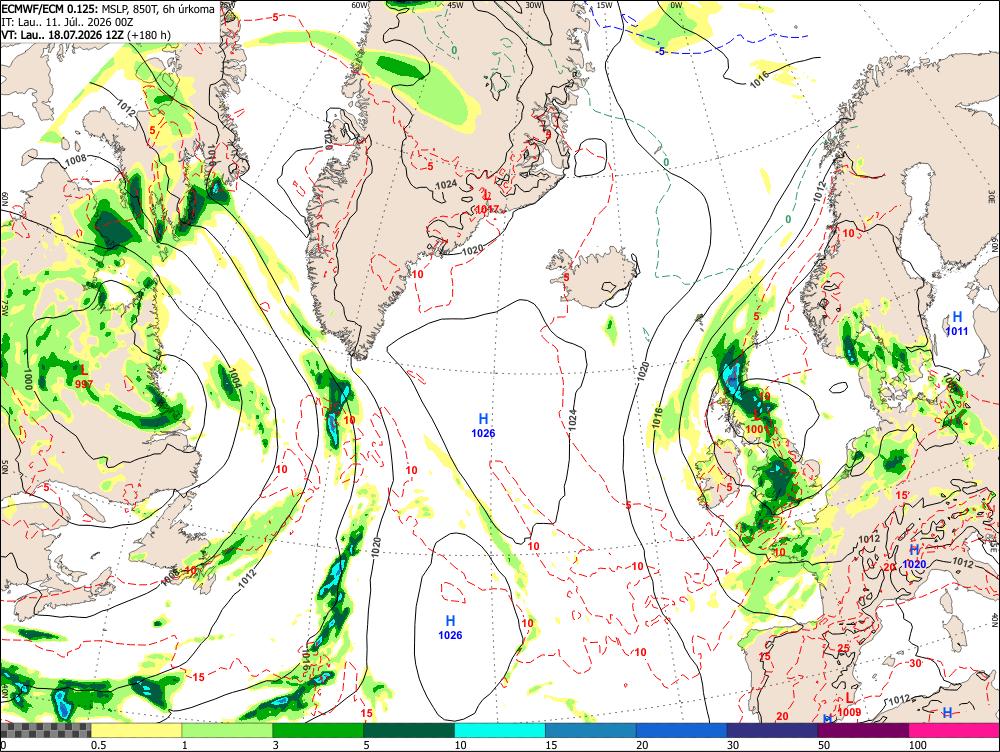Click the L 1001 low near Scotland
Screen dimensions: 1000x752
pyautogui.click(x=757, y=422)
